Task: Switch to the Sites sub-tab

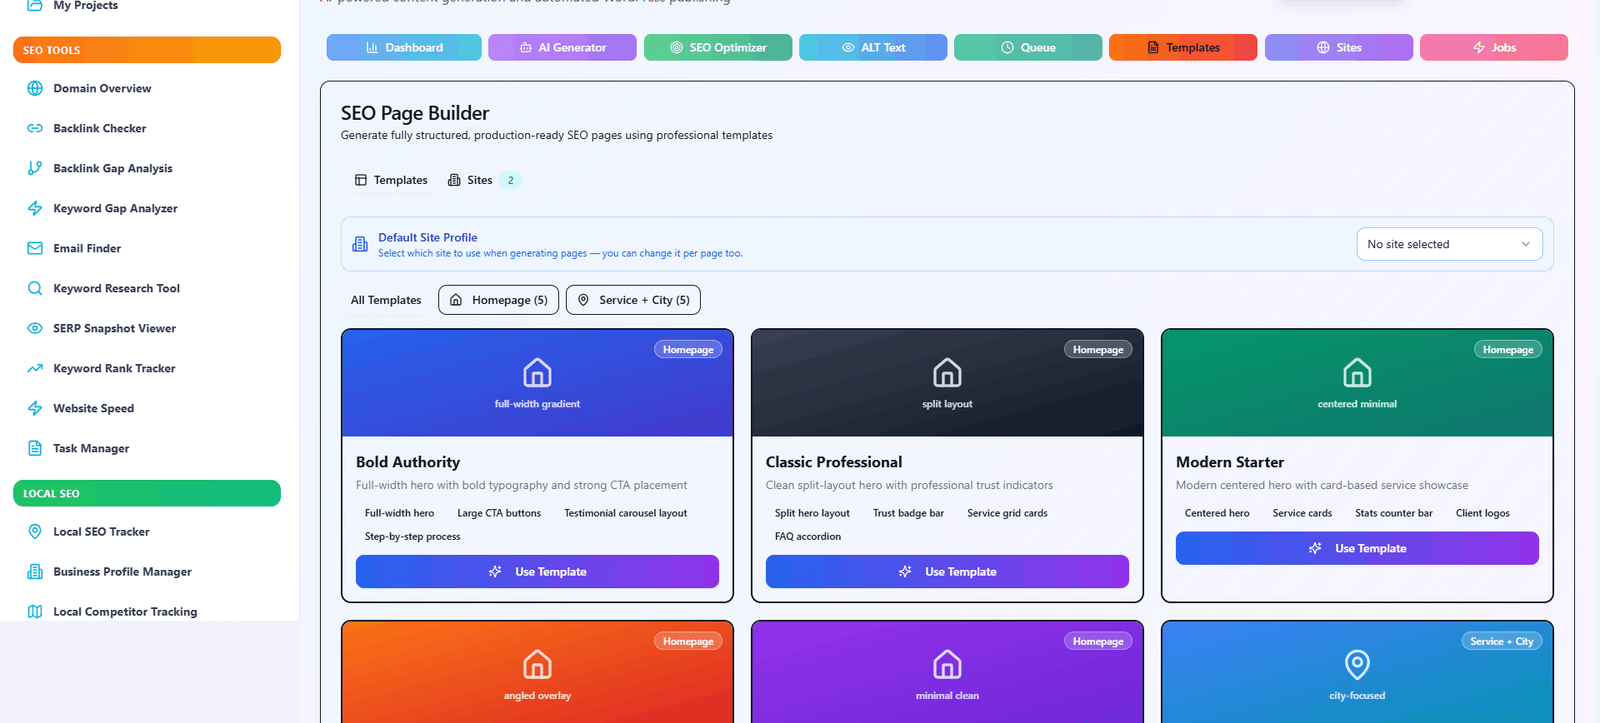Action: [480, 180]
